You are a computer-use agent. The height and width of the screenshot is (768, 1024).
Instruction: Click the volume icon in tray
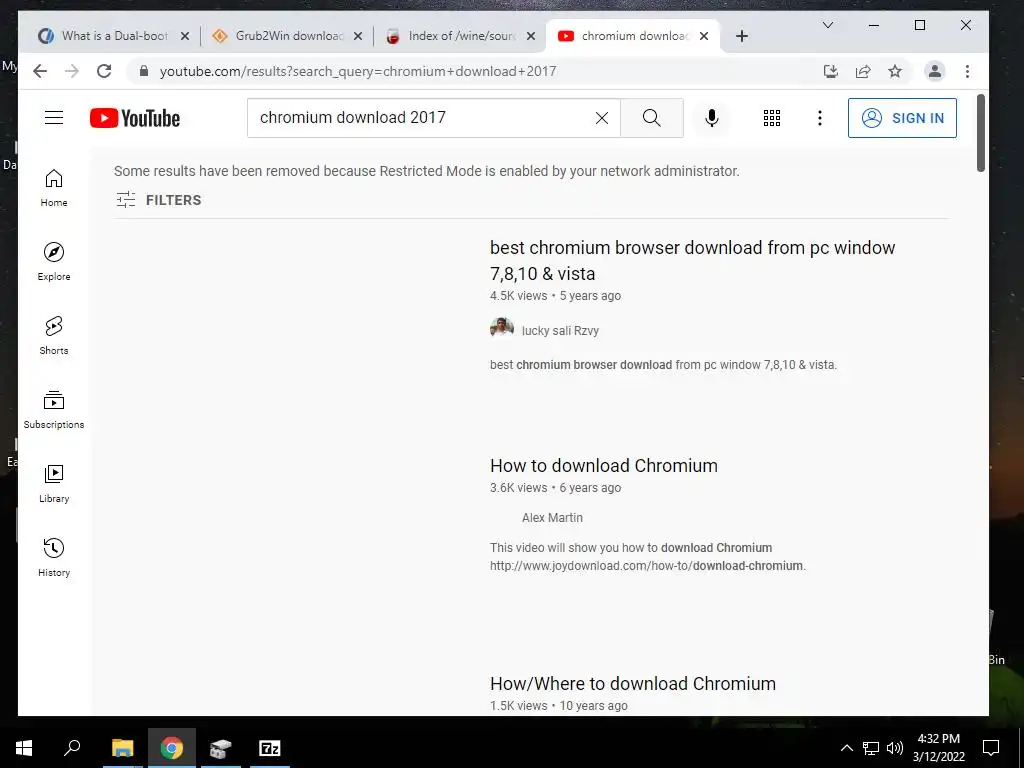click(895, 748)
